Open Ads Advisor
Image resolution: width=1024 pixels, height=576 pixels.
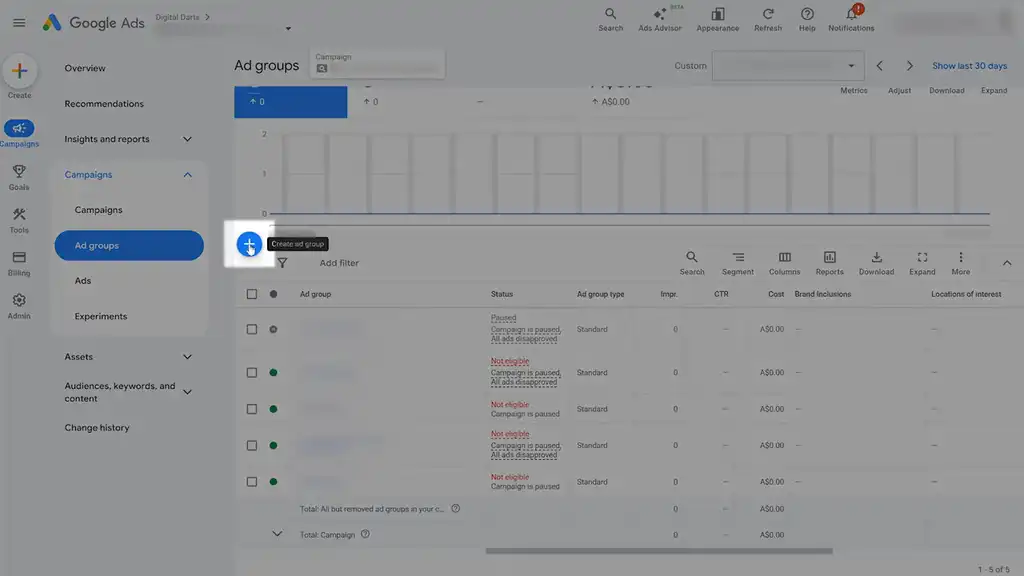660,20
